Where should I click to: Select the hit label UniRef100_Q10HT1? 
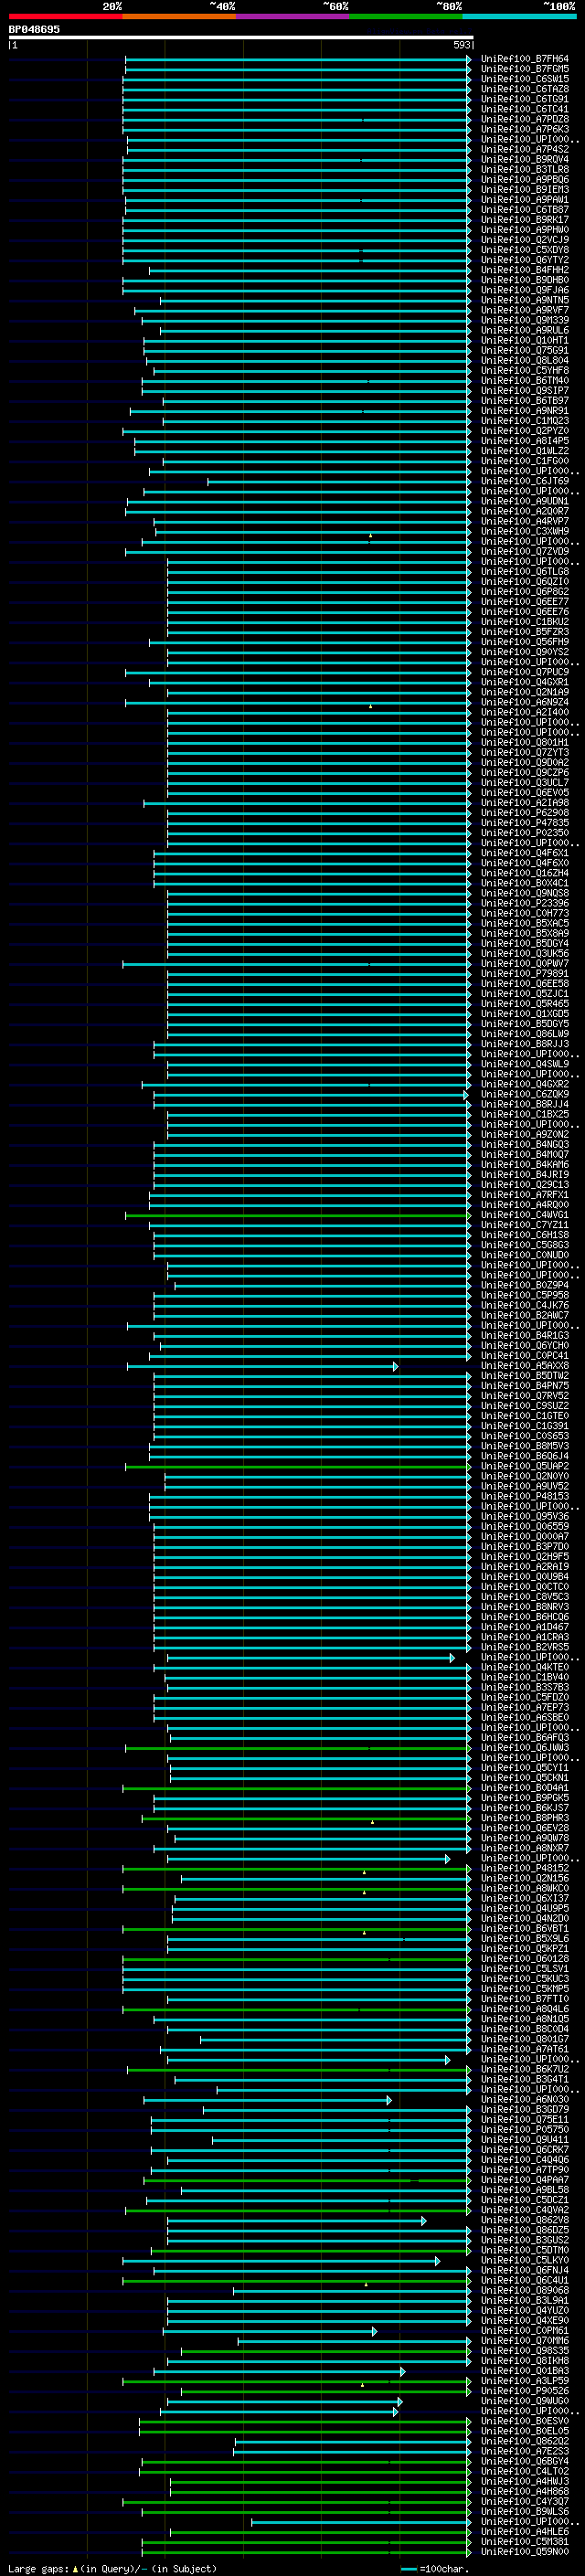coord(525,340)
